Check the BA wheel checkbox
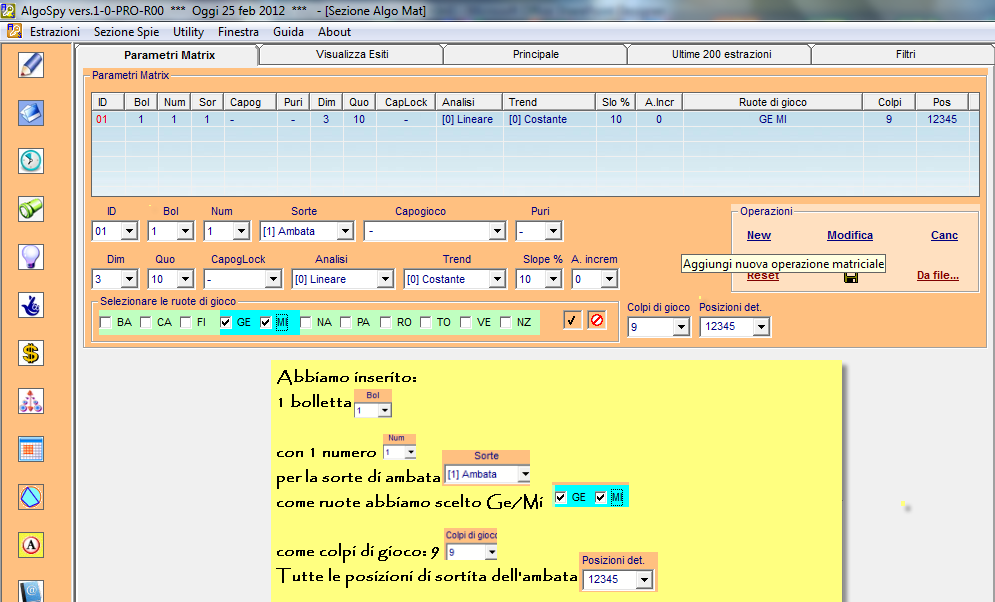The width and height of the screenshot is (995, 602). pyautogui.click(x=106, y=322)
